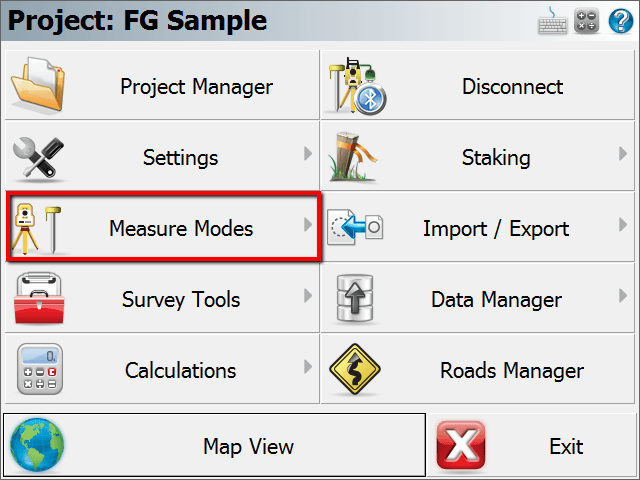
Task: Open the Measure Modes menu item
Action: 164,227
